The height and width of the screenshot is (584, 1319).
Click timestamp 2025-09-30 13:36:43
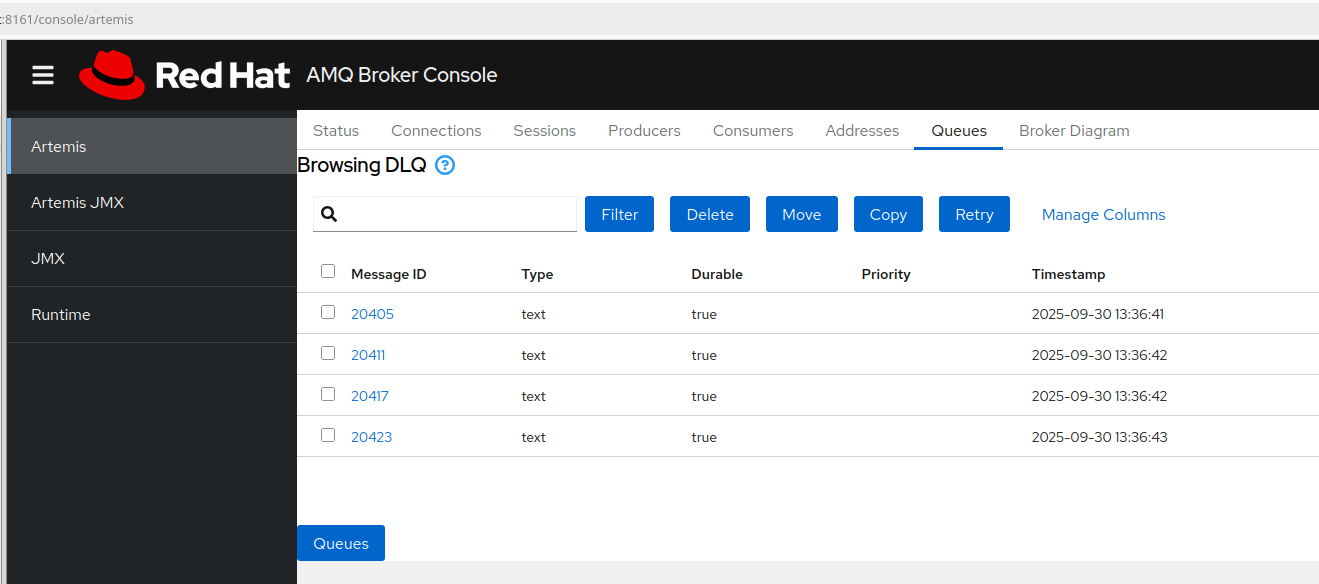1099,437
